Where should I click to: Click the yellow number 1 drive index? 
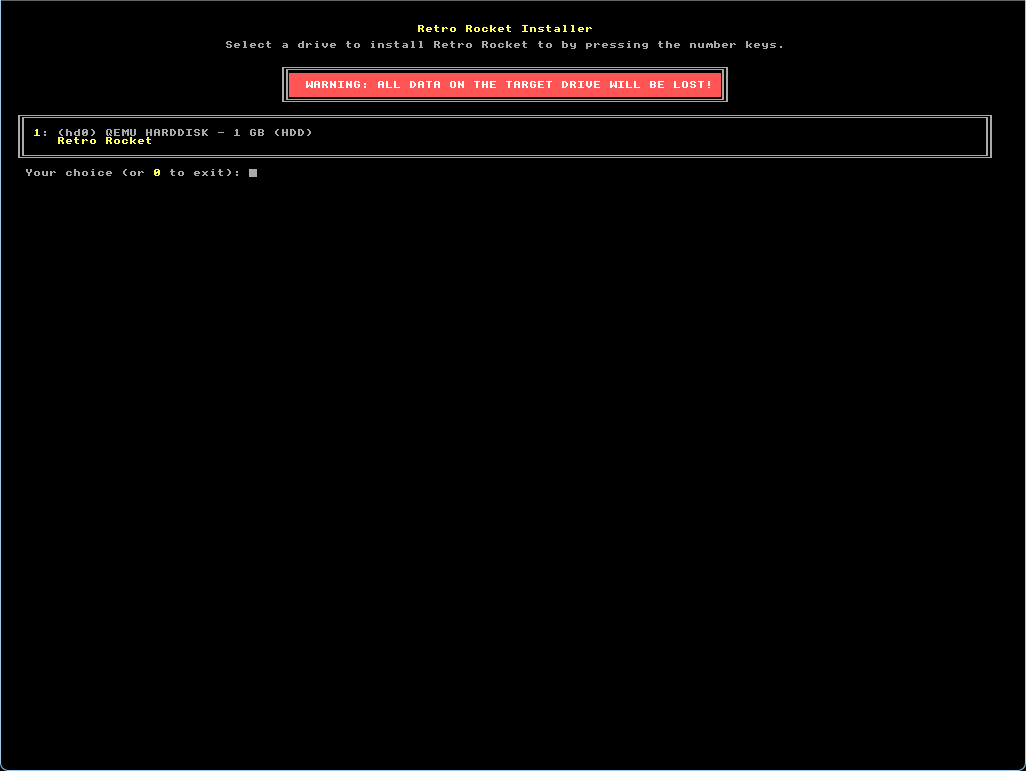coord(37,133)
